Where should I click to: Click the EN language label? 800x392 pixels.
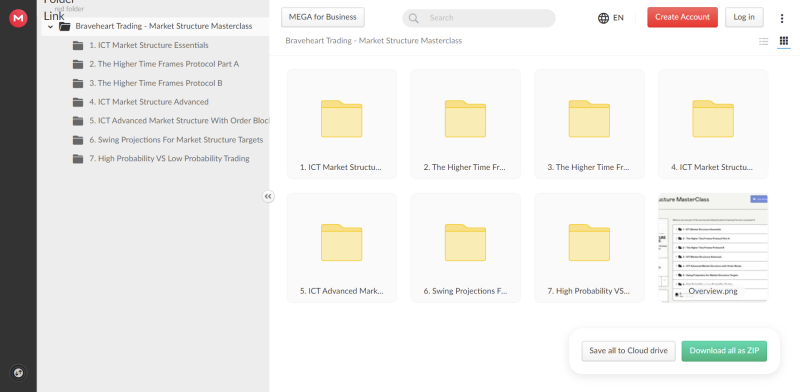click(618, 18)
